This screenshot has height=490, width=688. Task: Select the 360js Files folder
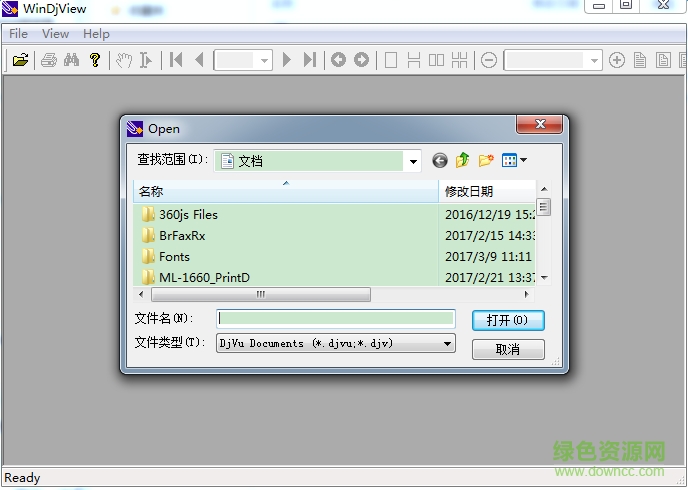188,215
